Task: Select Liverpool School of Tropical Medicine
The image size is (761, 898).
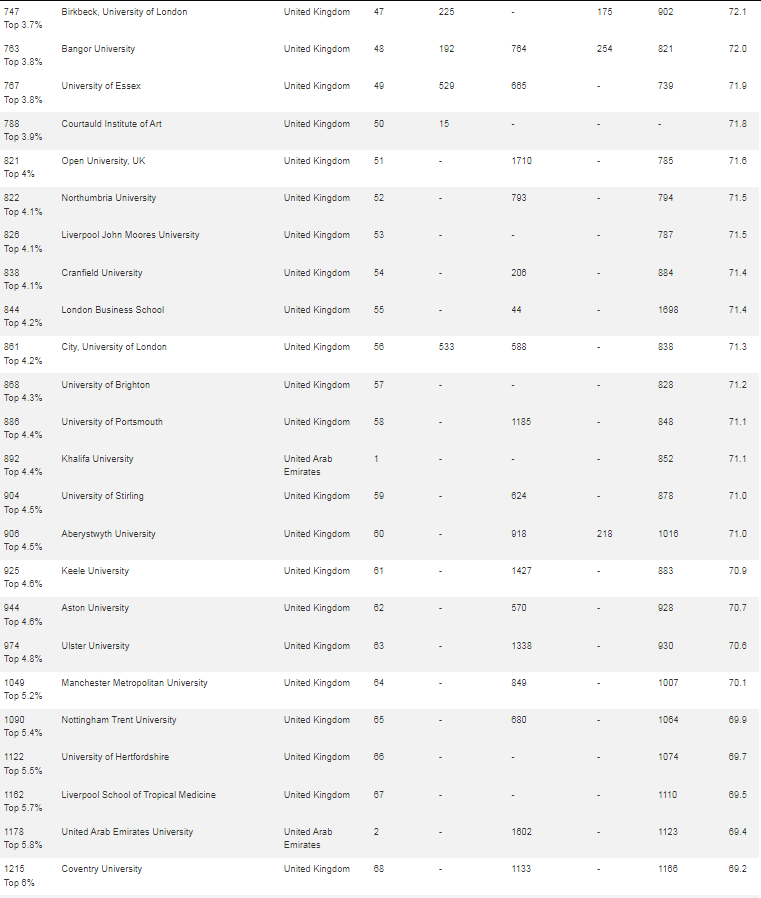Action: pyautogui.click(x=139, y=795)
